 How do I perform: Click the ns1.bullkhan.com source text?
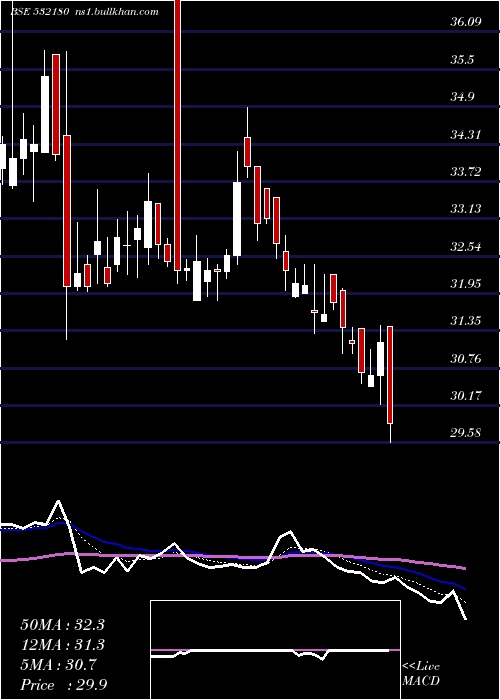[118, 12]
